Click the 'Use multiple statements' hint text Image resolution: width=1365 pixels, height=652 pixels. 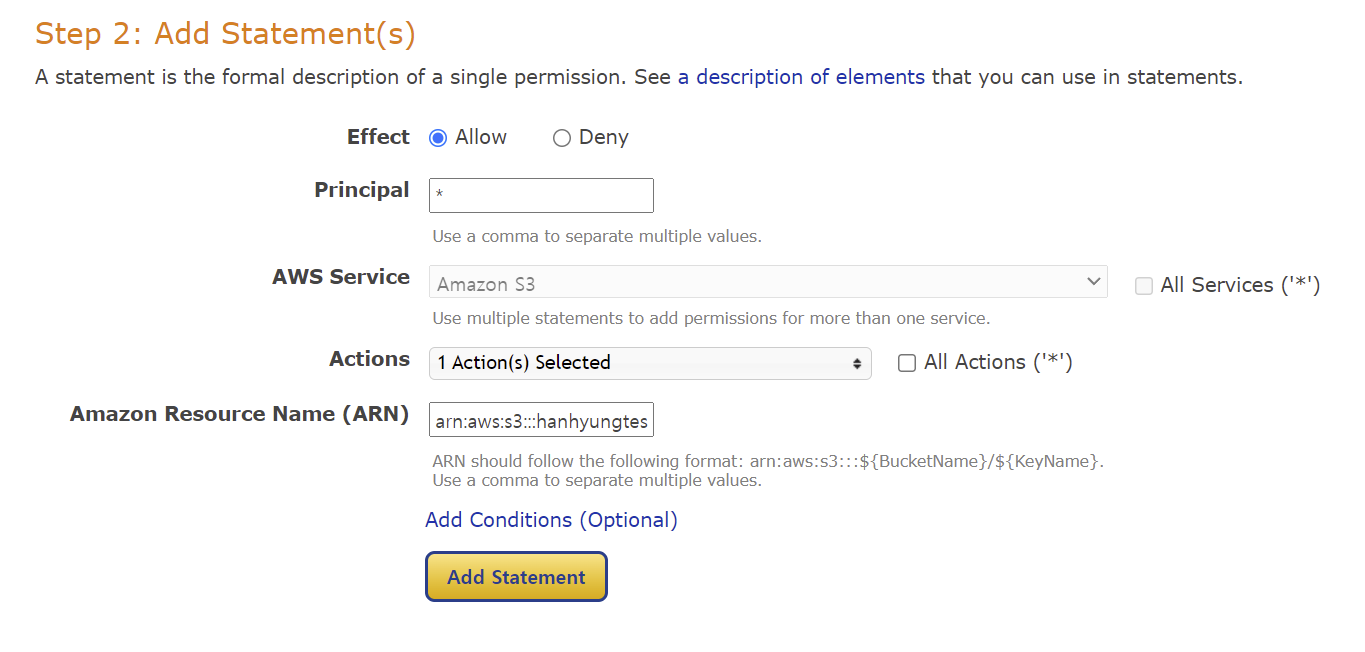[710, 319]
